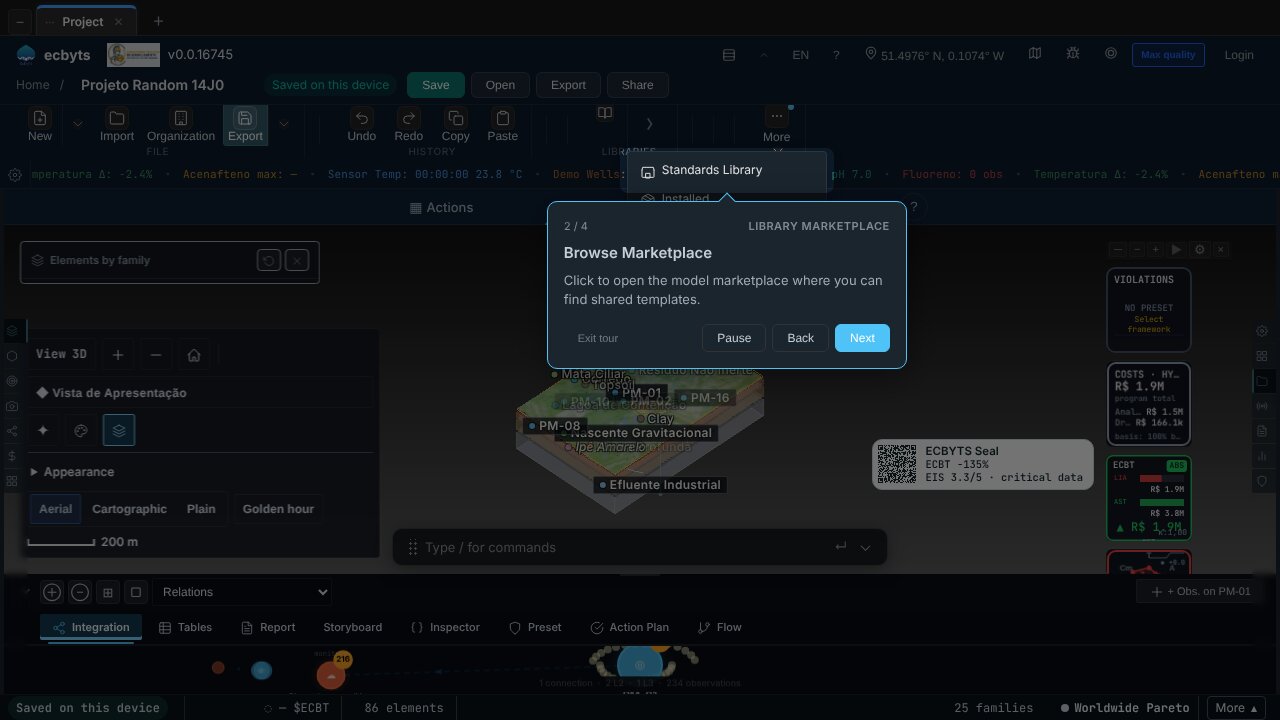Toggle Max quality mode
The width and height of the screenshot is (1280, 720).
(1168, 55)
